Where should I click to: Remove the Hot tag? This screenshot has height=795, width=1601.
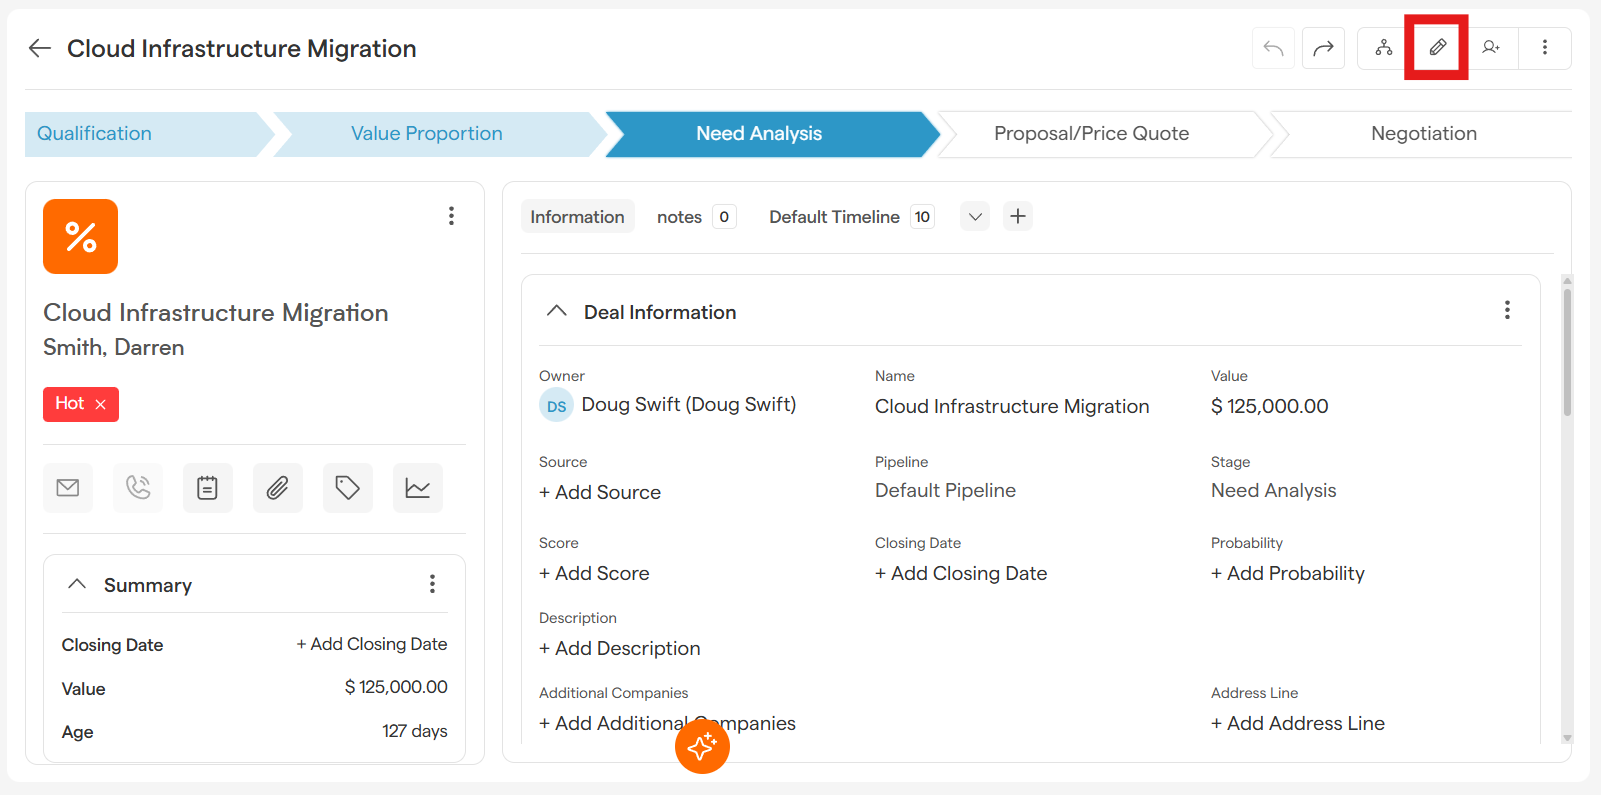point(101,405)
